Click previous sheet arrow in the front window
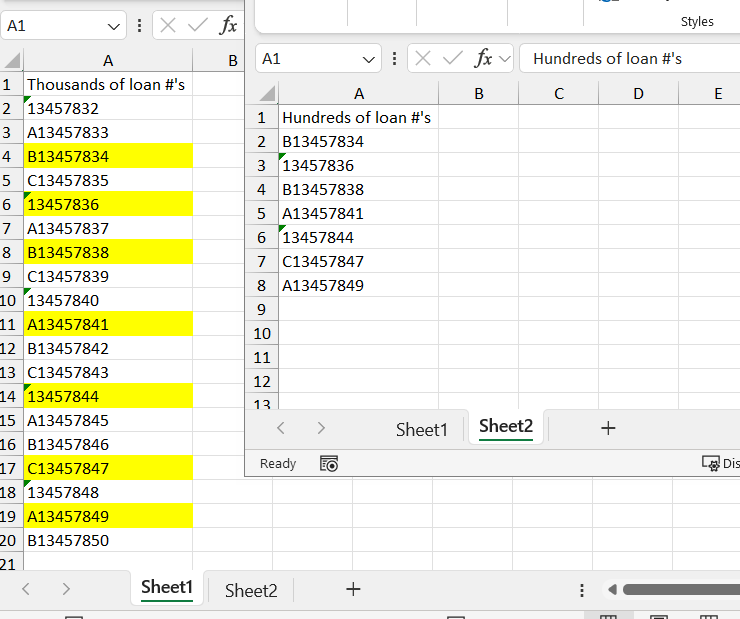Image resolution: width=740 pixels, height=619 pixels. click(281, 428)
